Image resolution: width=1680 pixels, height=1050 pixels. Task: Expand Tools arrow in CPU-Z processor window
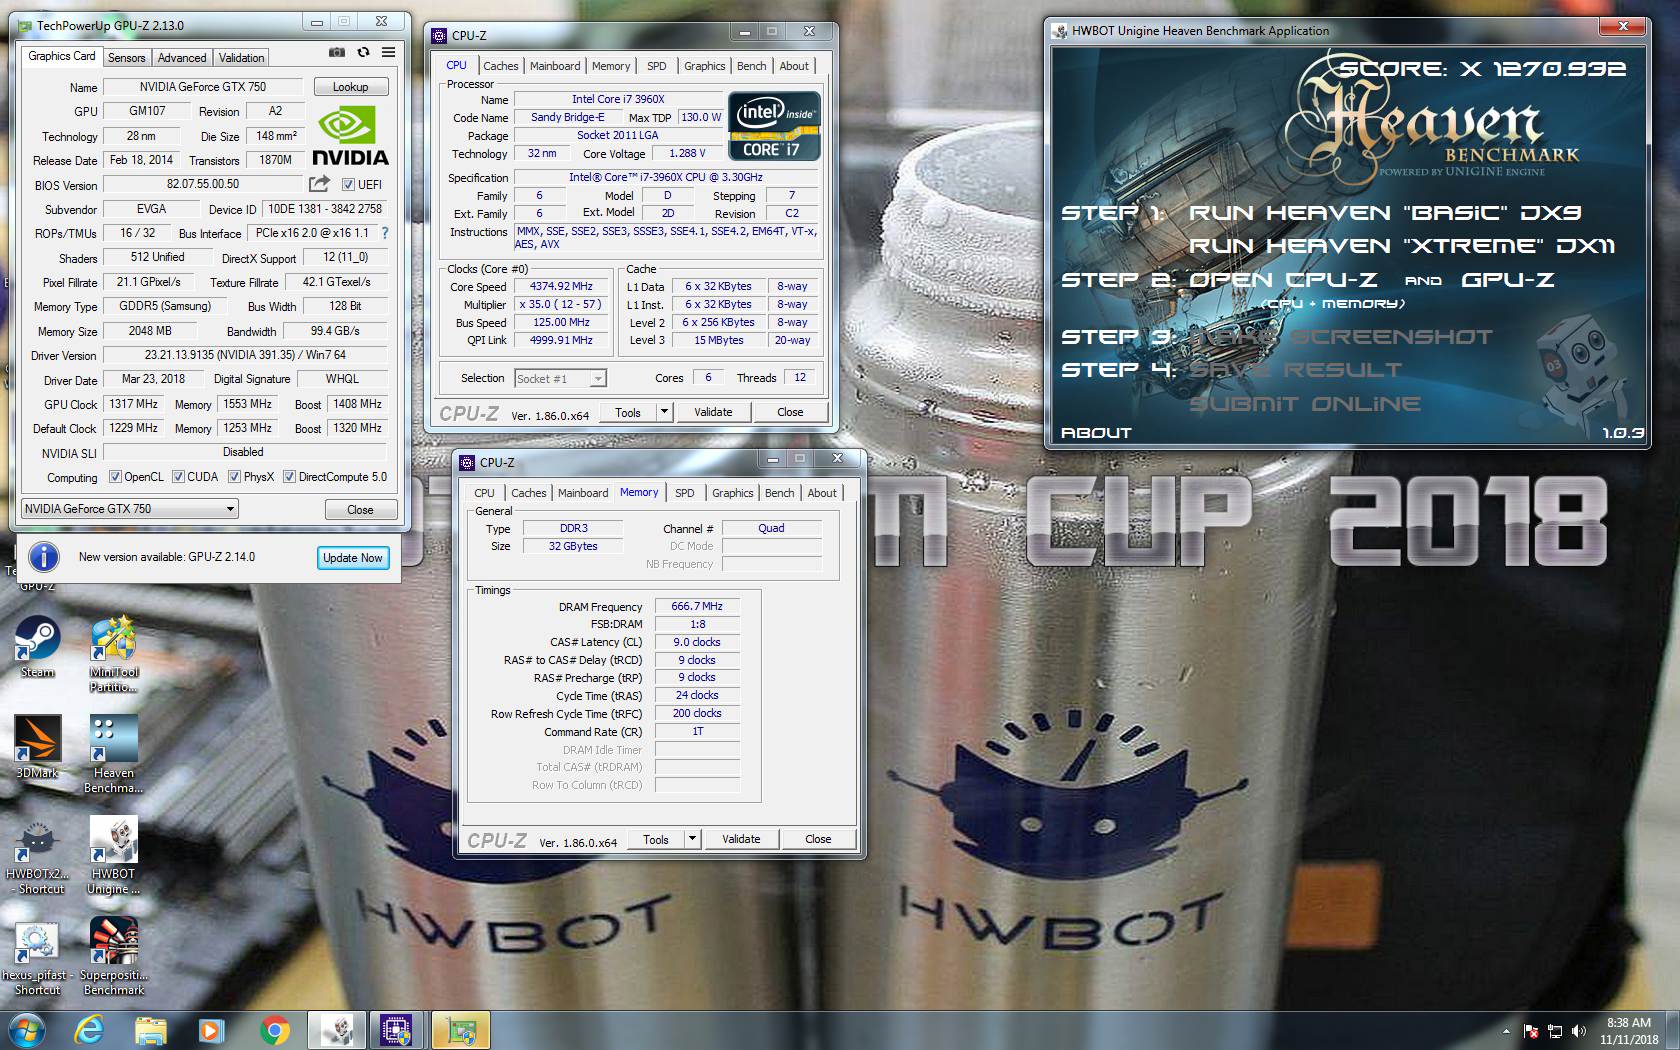click(663, 412)
